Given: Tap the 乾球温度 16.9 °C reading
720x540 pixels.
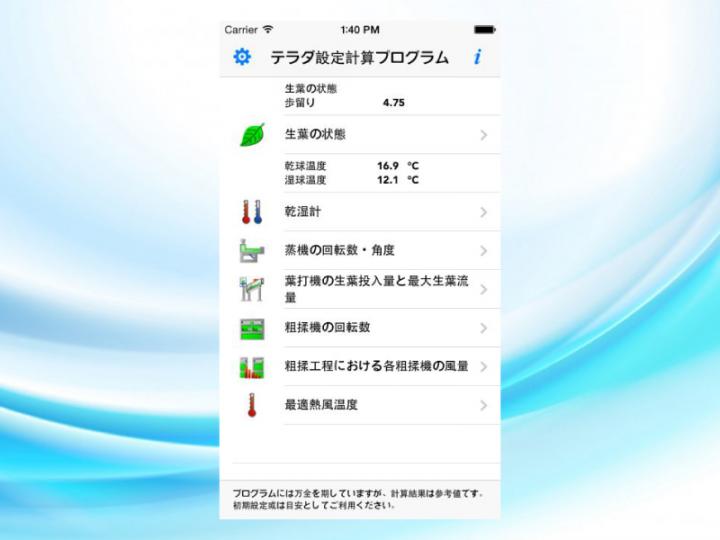Looking at the screenshot, I should point(397,166).
